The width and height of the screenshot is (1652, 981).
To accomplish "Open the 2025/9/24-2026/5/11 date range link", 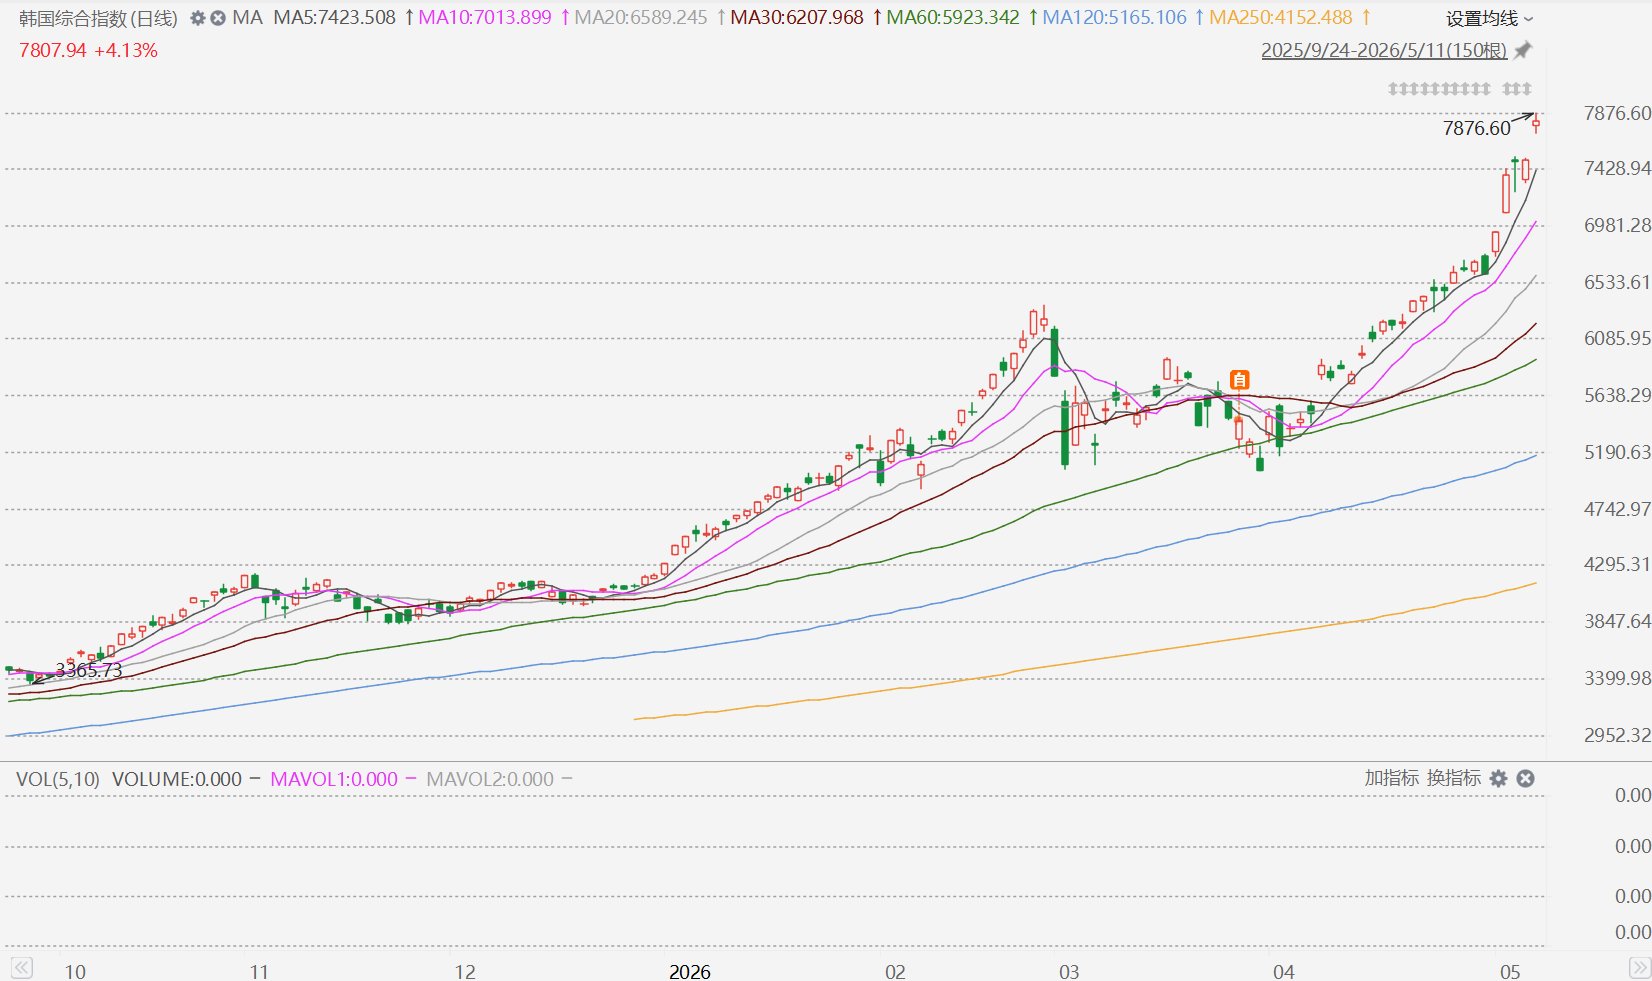I will (1384, 50).
